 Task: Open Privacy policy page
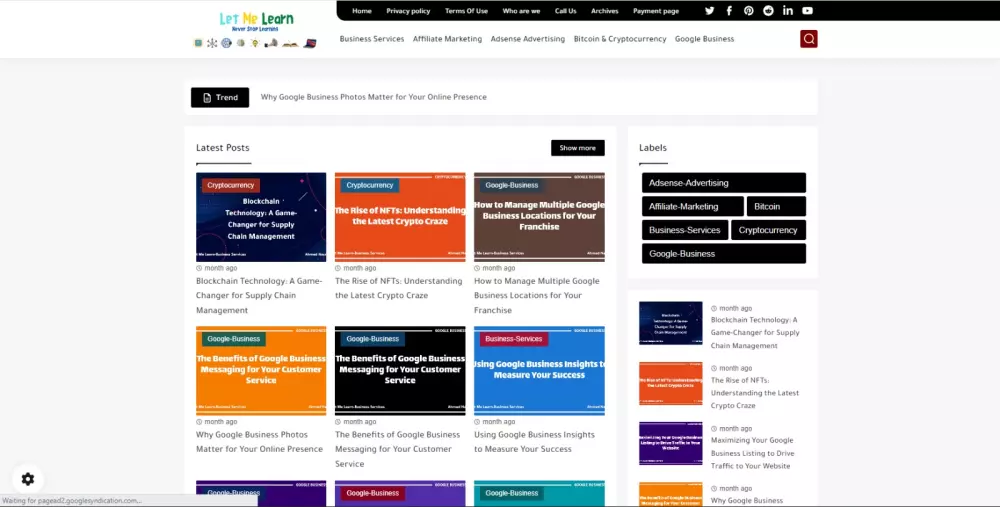[x=408, y=11]
